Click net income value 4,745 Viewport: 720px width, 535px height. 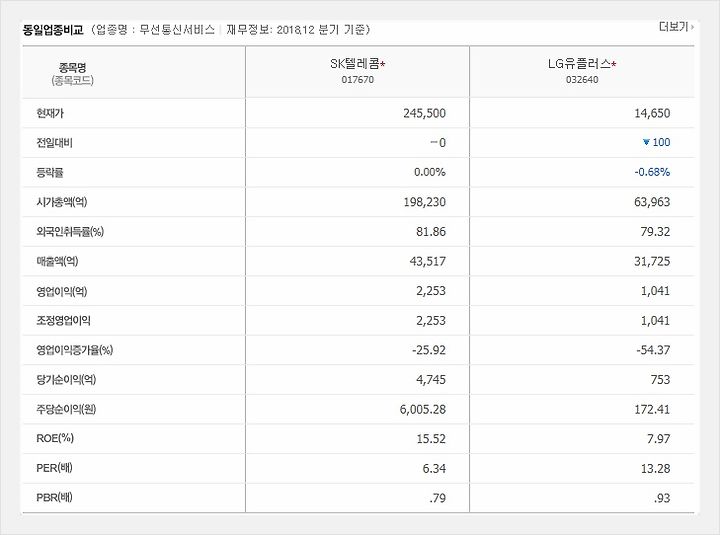[x=431, y=380]
